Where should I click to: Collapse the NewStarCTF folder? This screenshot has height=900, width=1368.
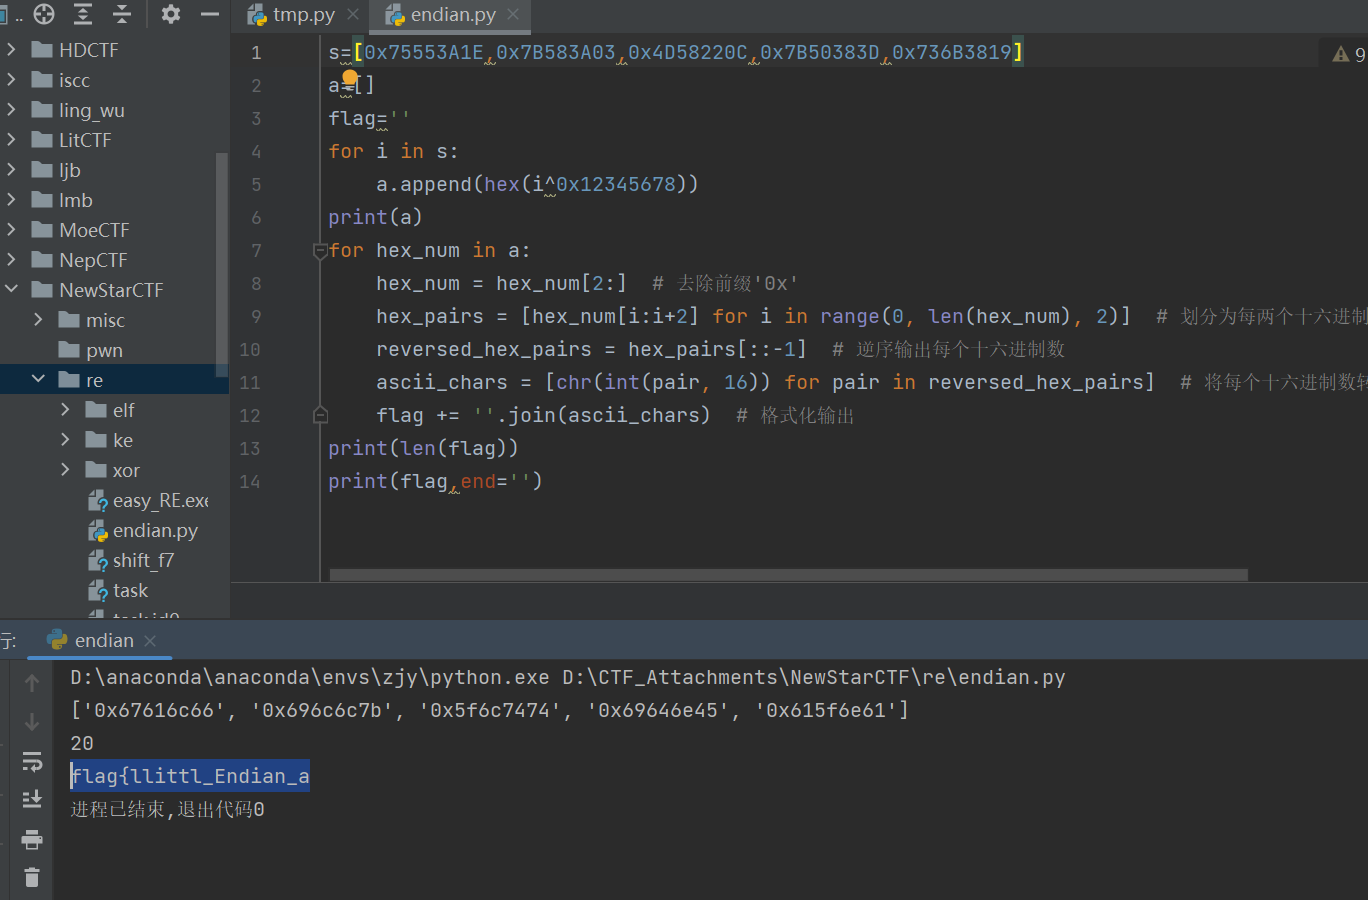point(12,290)
